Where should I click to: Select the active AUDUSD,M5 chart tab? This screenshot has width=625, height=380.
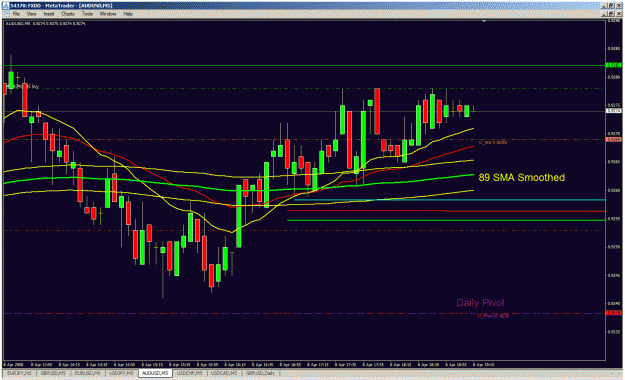[155, 373]
